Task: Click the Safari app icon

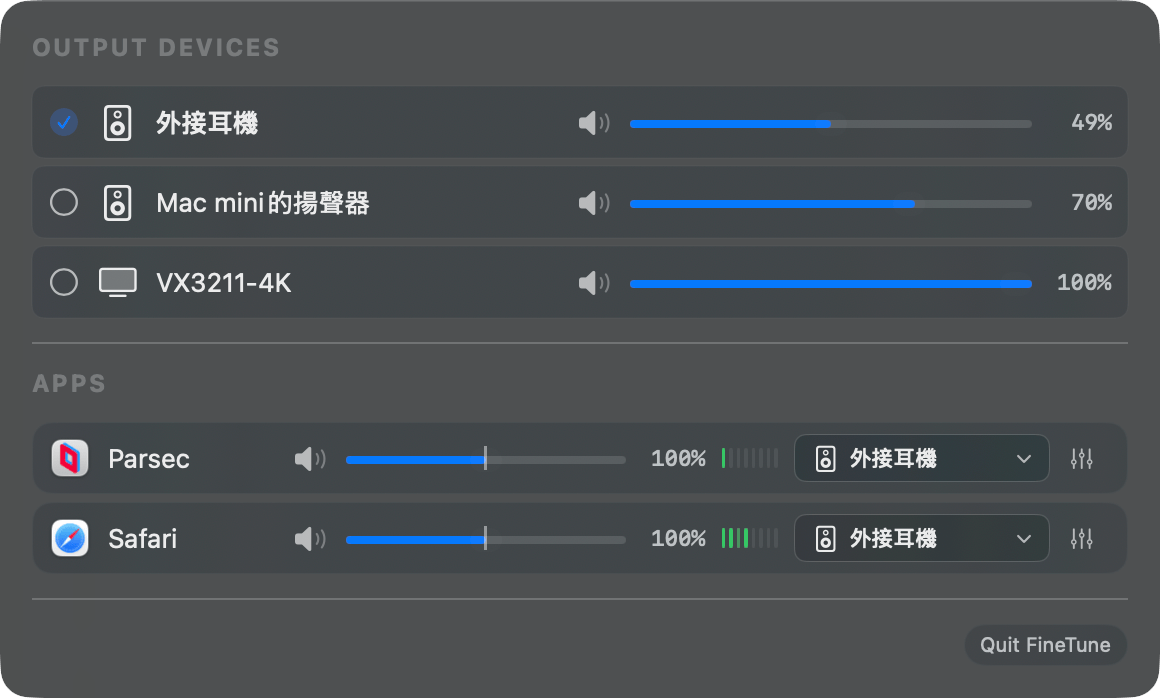Action: 70,539
